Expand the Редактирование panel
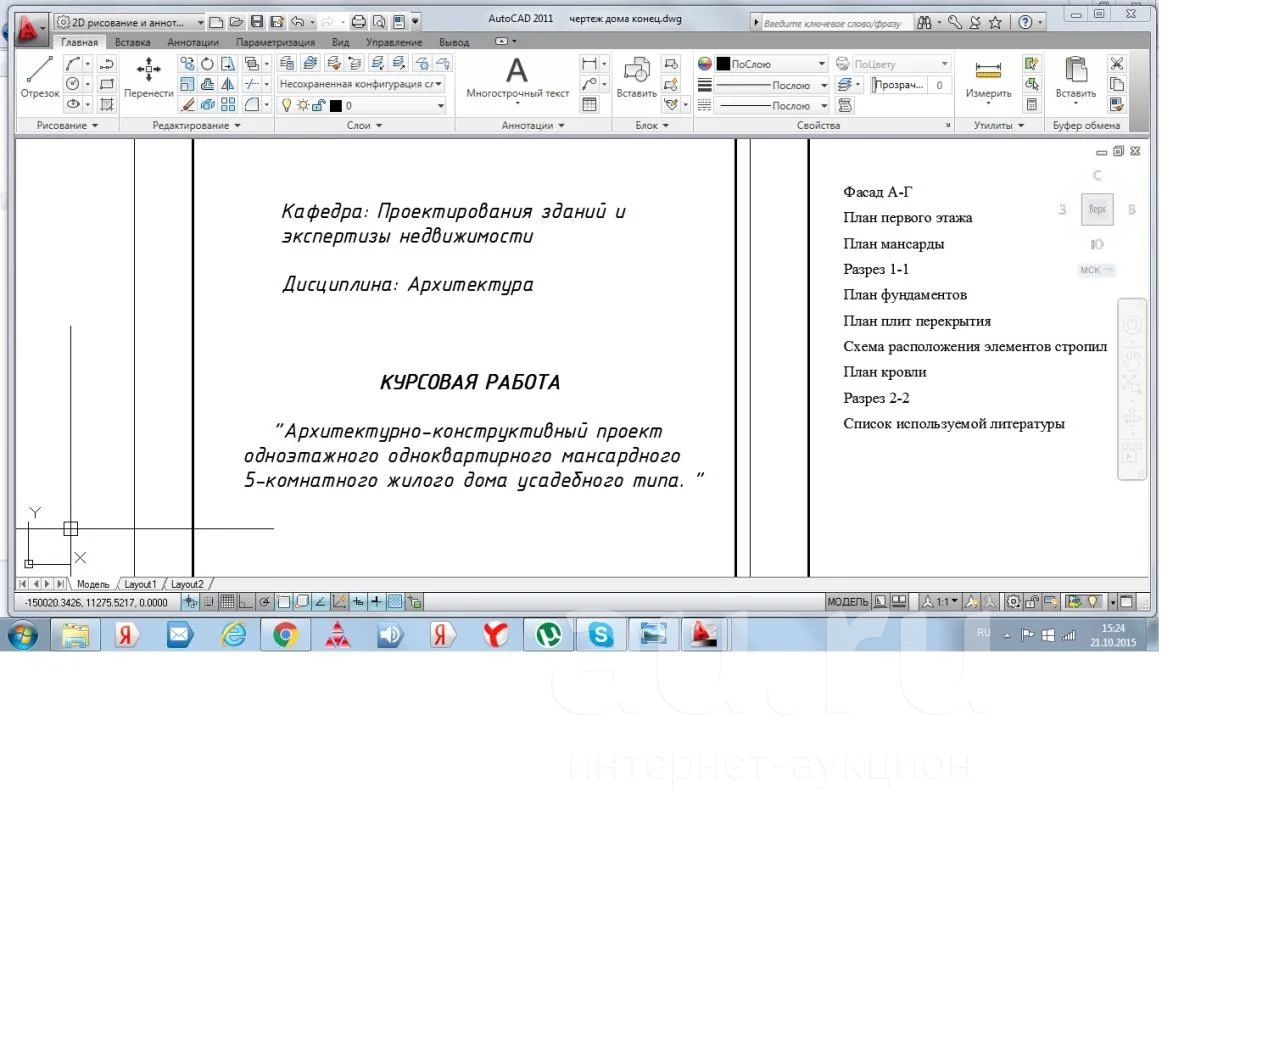 [196, 126]
